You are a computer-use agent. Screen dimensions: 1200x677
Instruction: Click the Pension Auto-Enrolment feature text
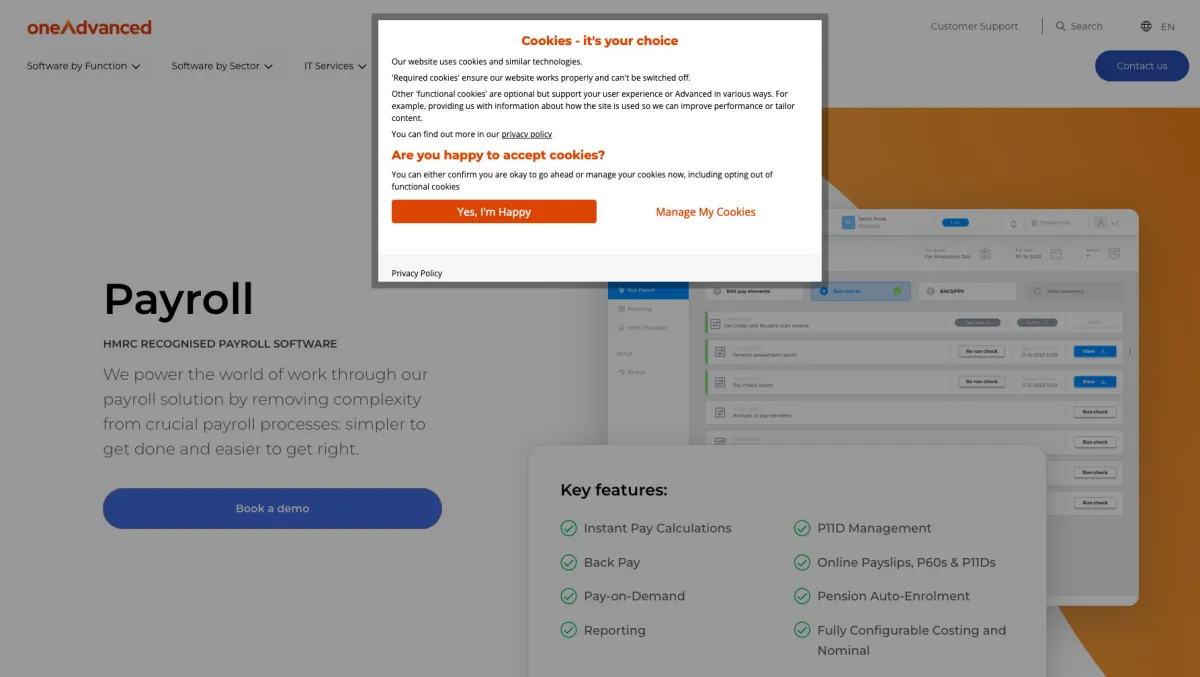(893, 596)
